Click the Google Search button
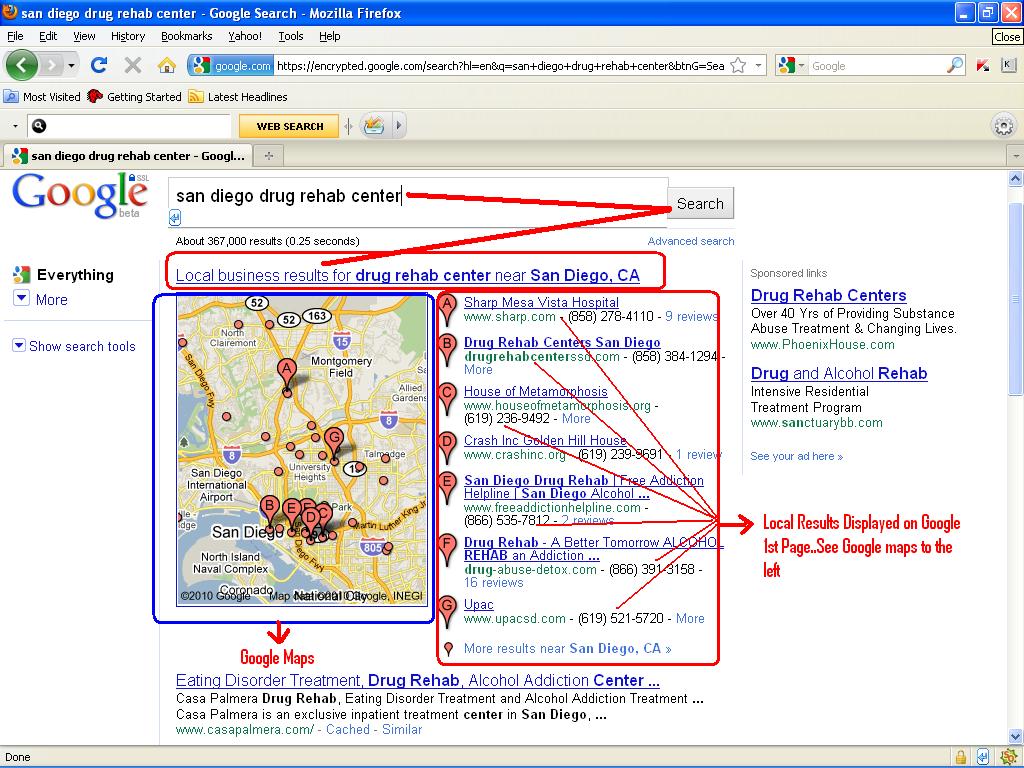The image size is (1024, 768). (x=700, y=203)
